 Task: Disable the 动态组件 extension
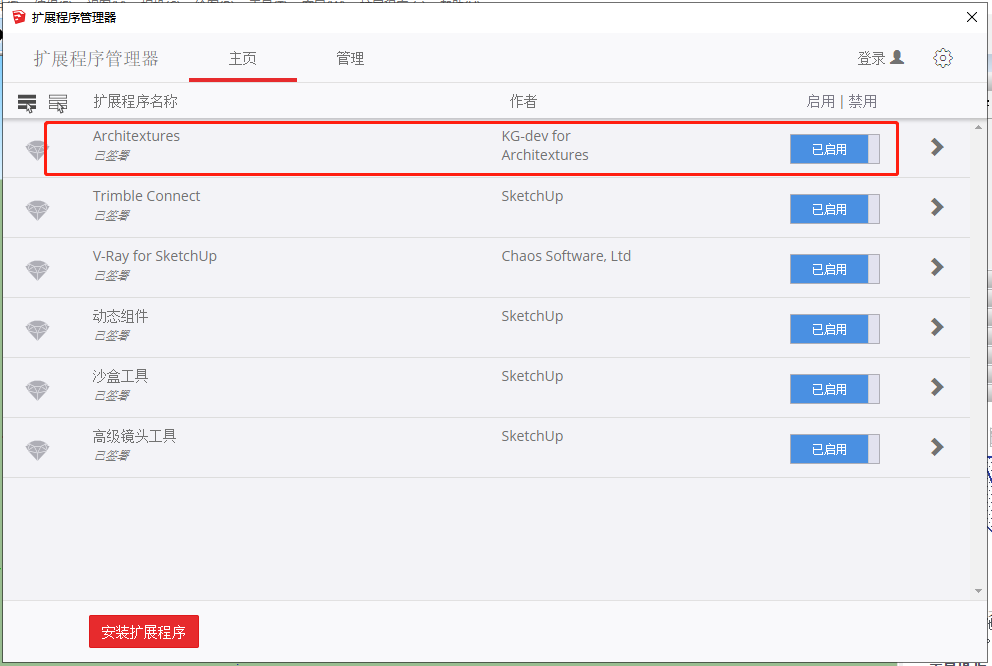point(834,329)
